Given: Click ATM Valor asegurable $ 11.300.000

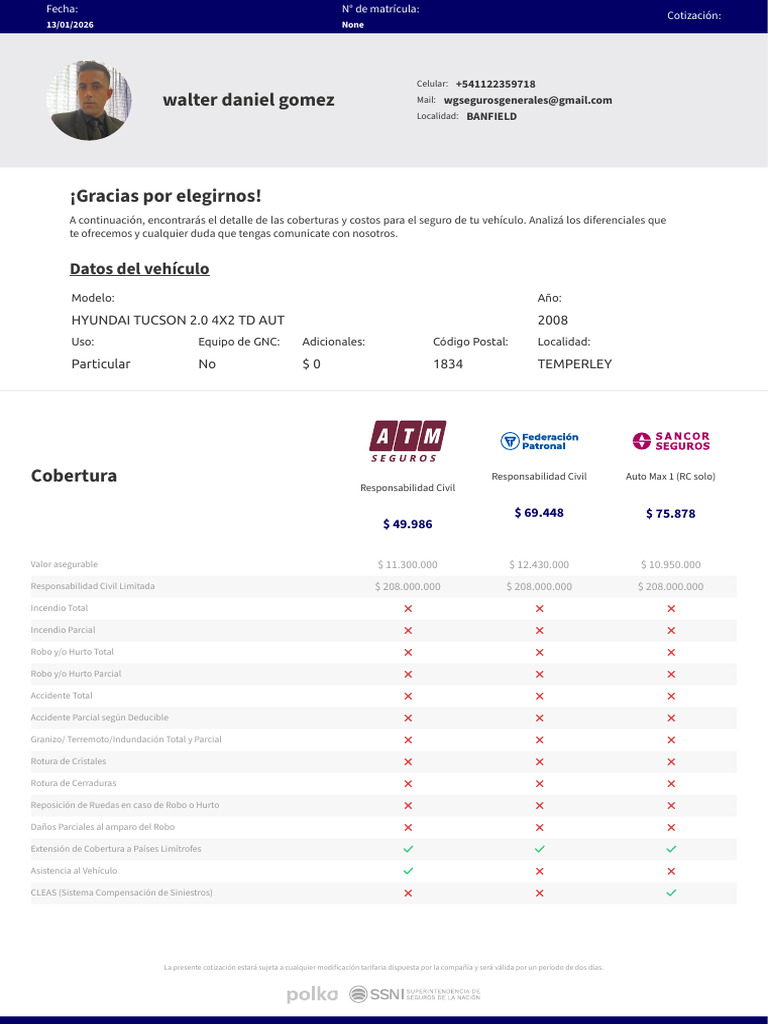Looking at the screenshot, I should (408, 565).
